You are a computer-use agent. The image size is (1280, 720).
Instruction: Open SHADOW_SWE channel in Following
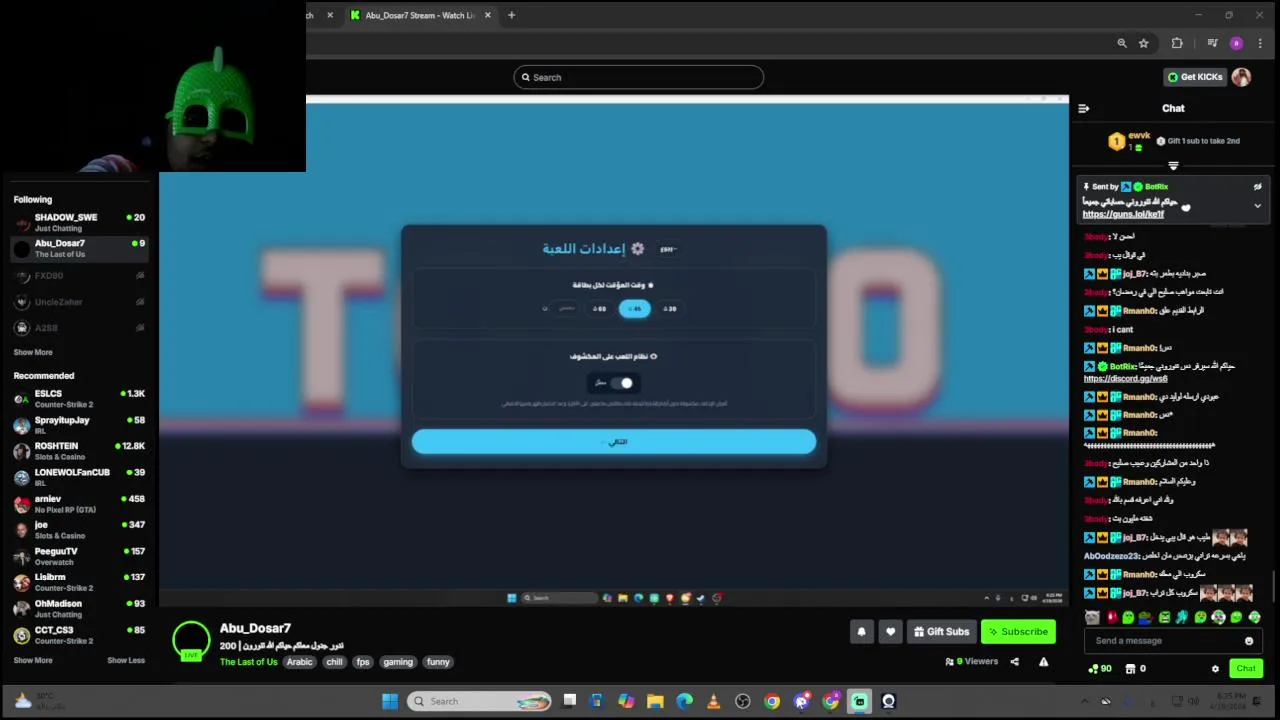(79, 222)
